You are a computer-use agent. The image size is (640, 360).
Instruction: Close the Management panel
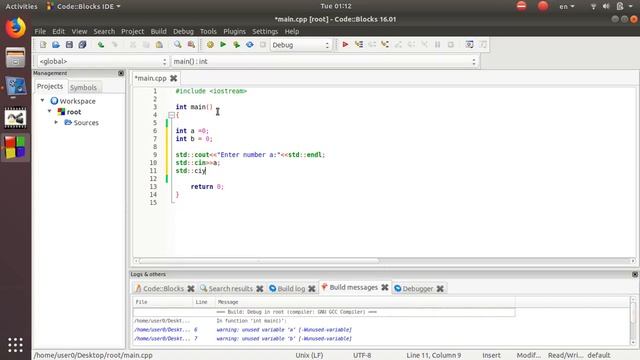[121, 73]
